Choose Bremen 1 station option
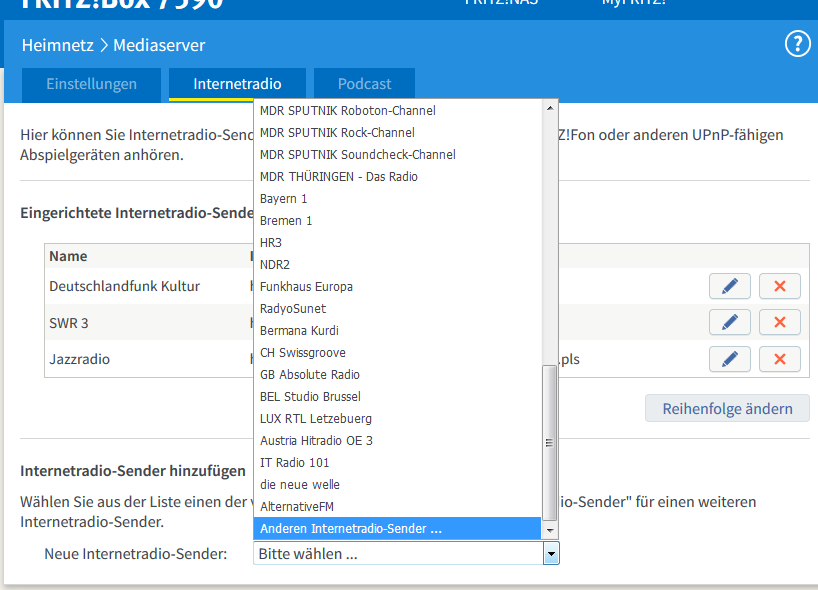818x590 pixels. pos(398,220)
